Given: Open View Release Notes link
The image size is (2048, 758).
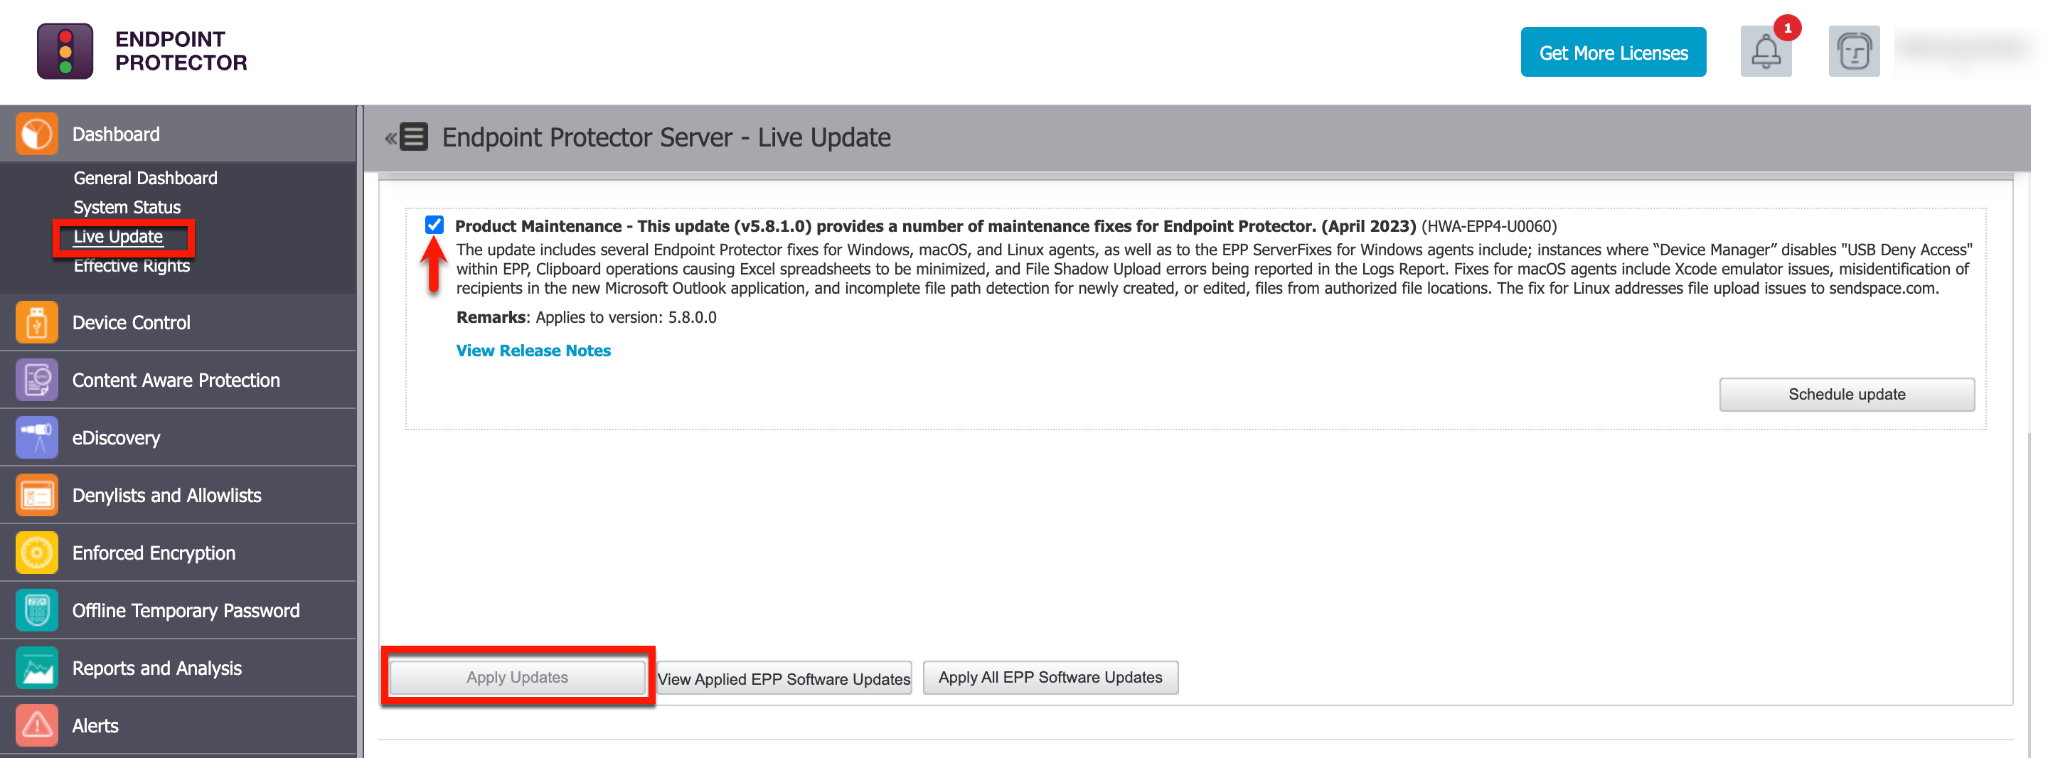Looking at the screenshot, I should [x=533, y=351].
